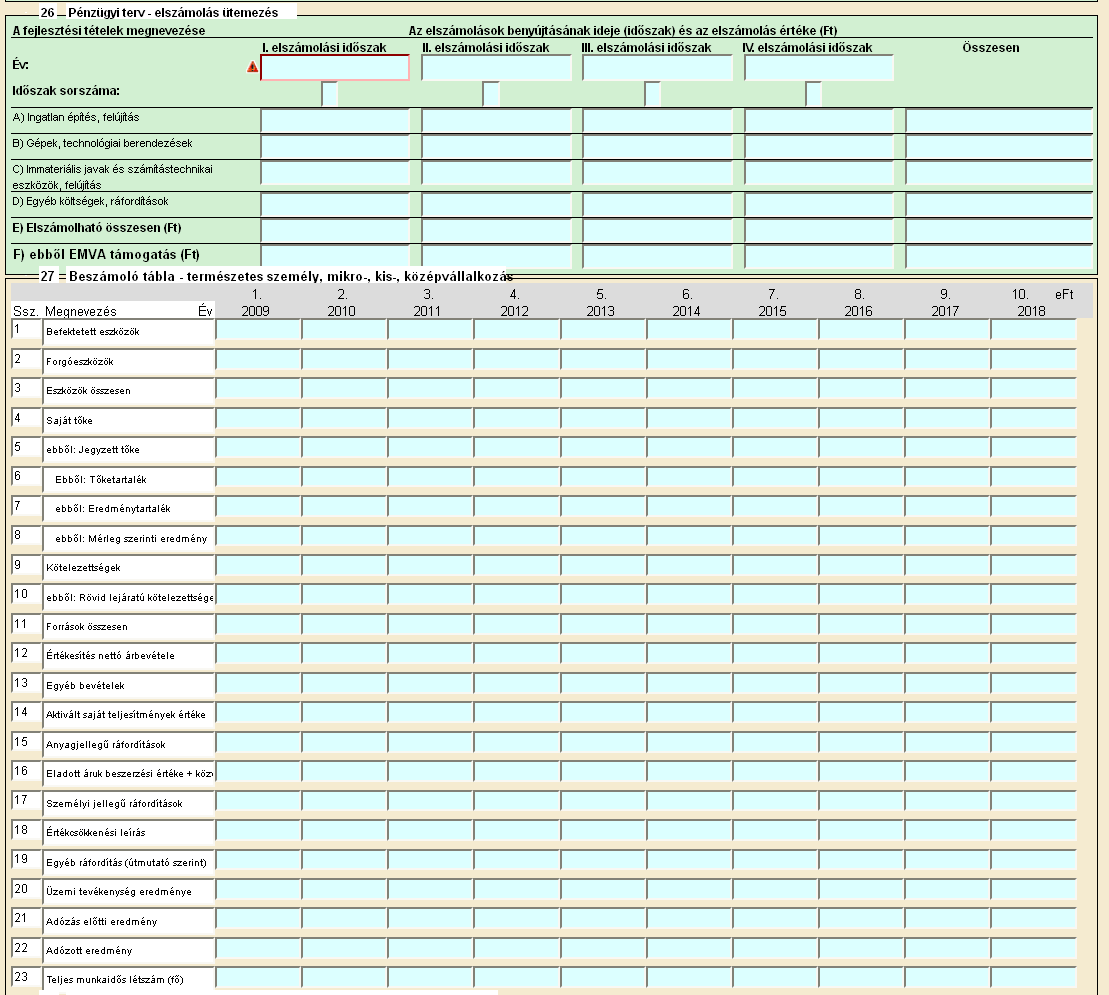Click the red warning triangle icon beside Év
This screenshot has height=995, width=1109.
point(252,67)
